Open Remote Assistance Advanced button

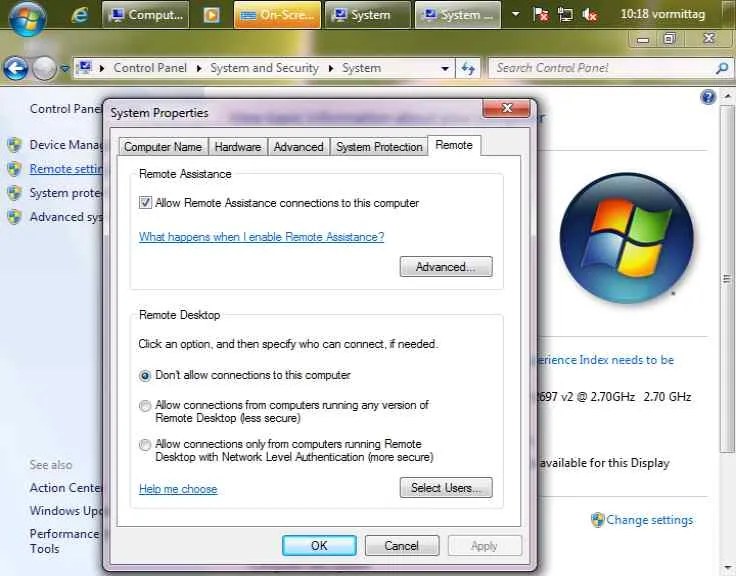pyautogui.click(x=446, y=267)
